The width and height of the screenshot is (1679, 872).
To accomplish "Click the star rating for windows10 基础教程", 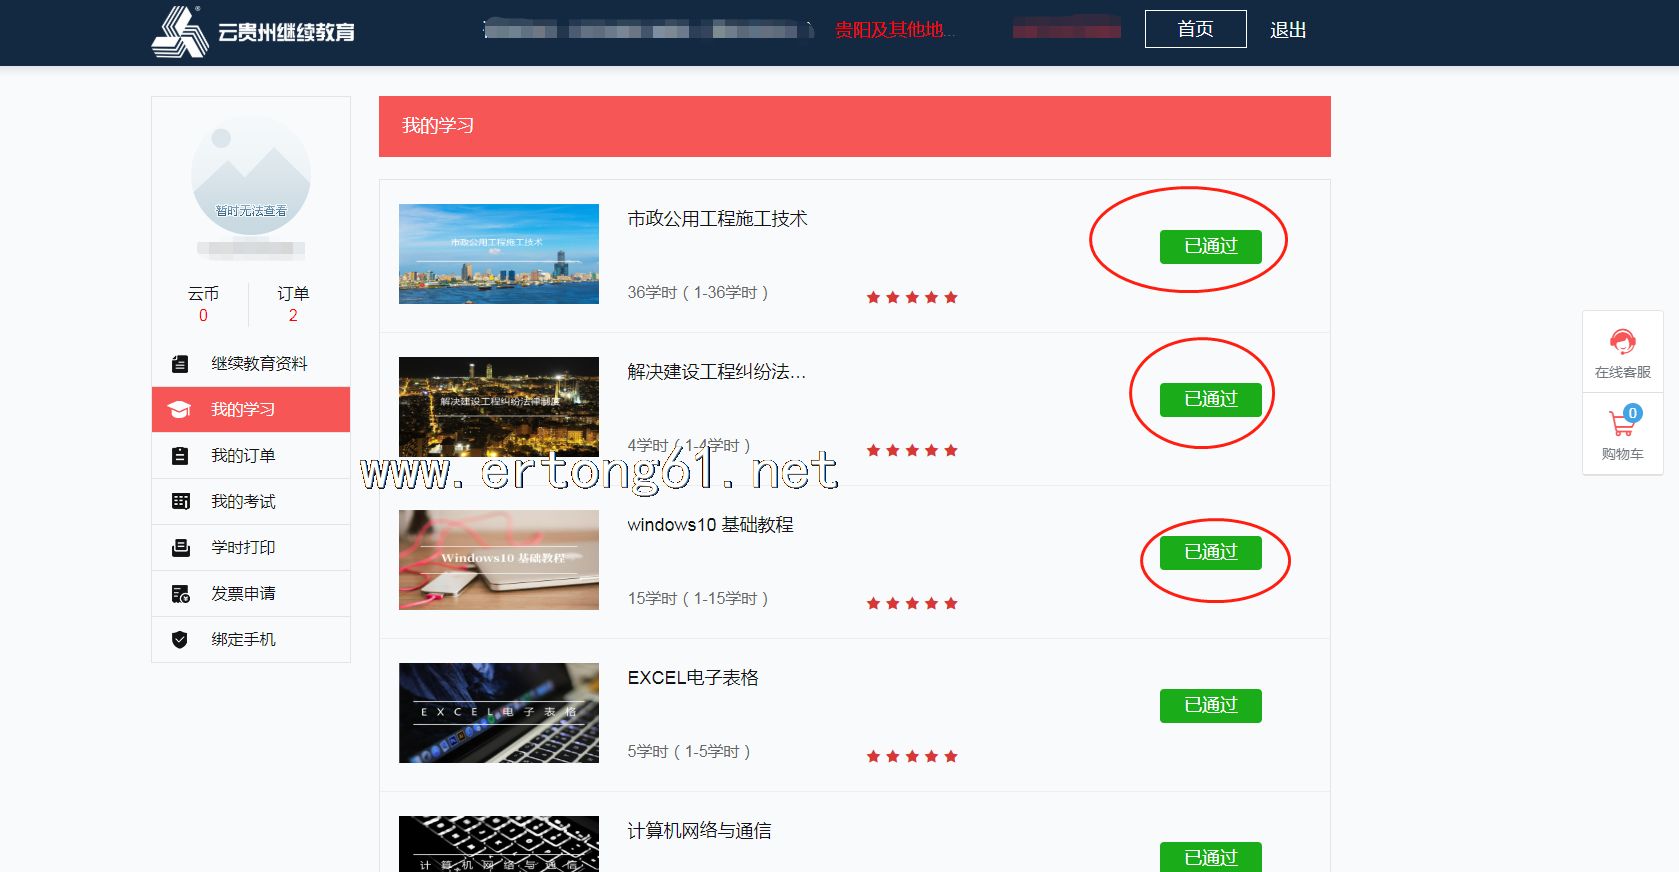I will pyautogui.click(x=912, y=603).
